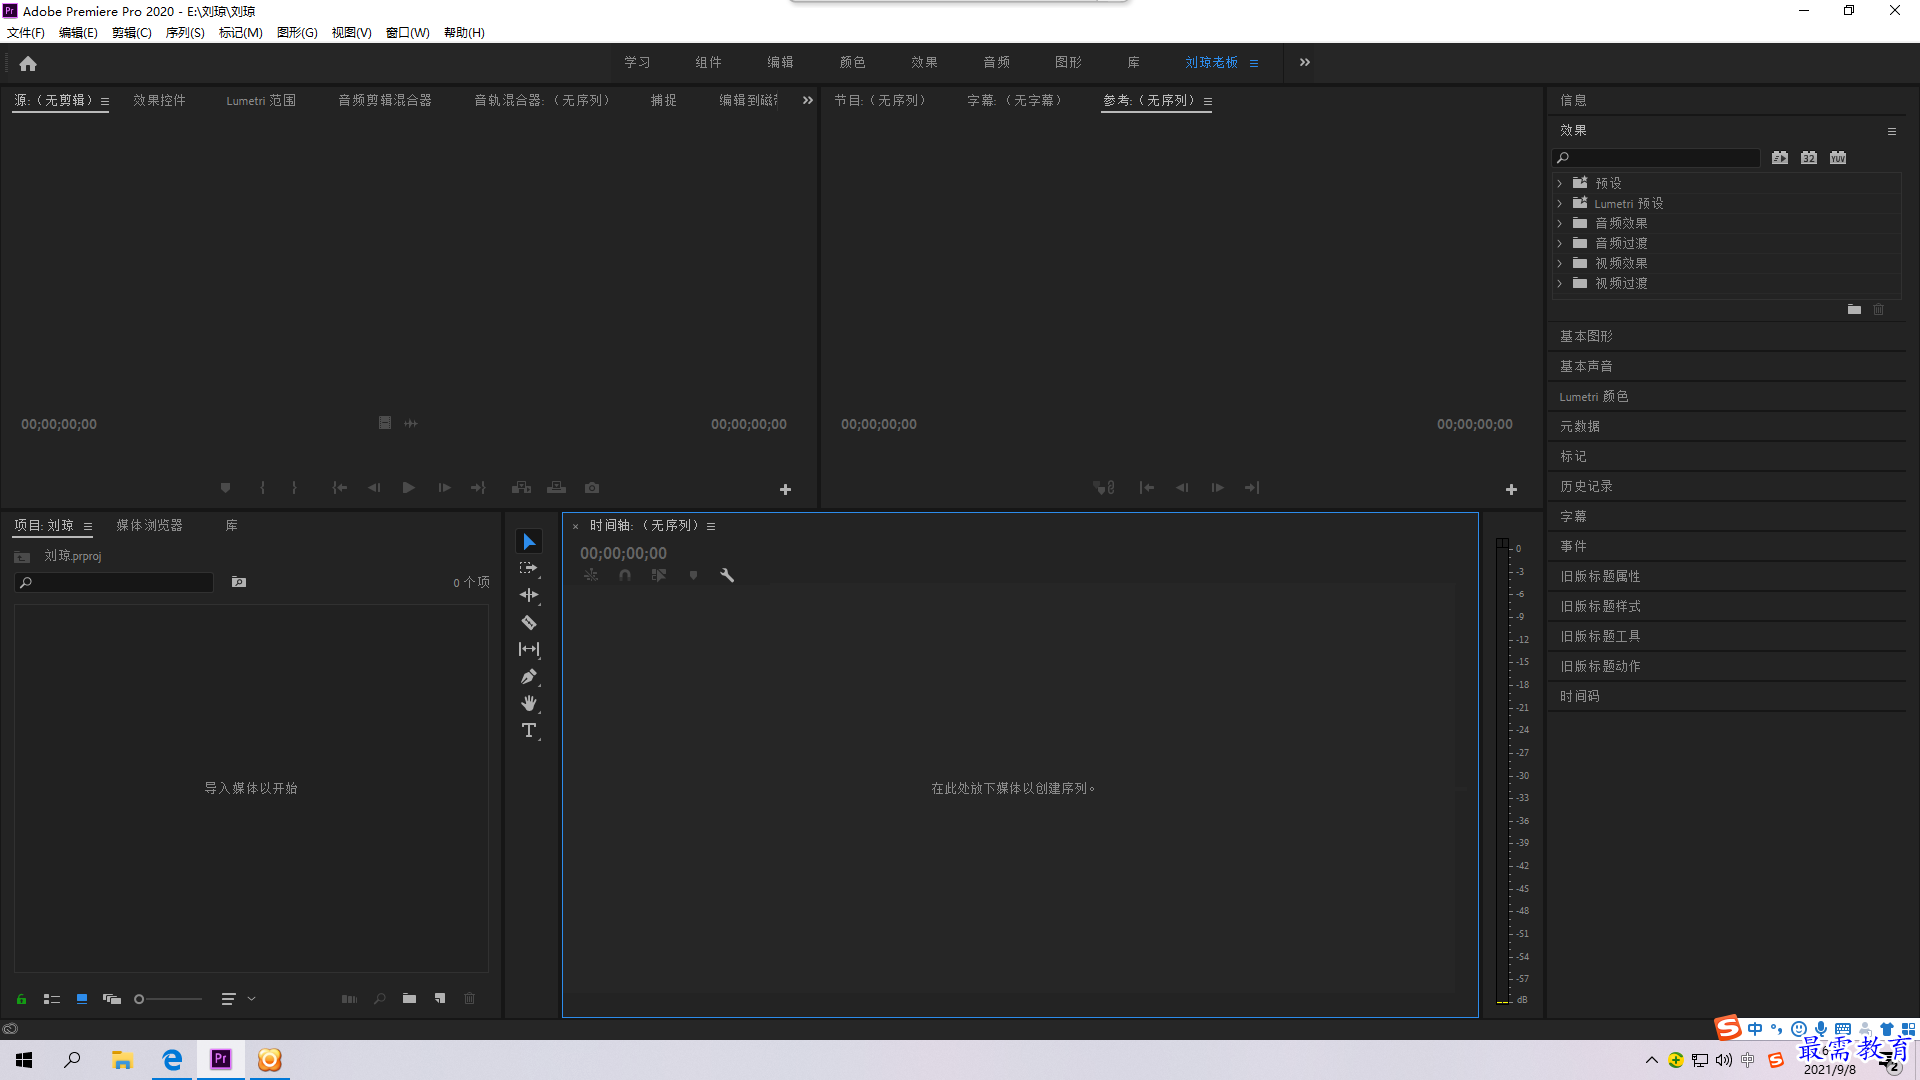Click the project search field
1920x1080 pixels.
point(114,582)
